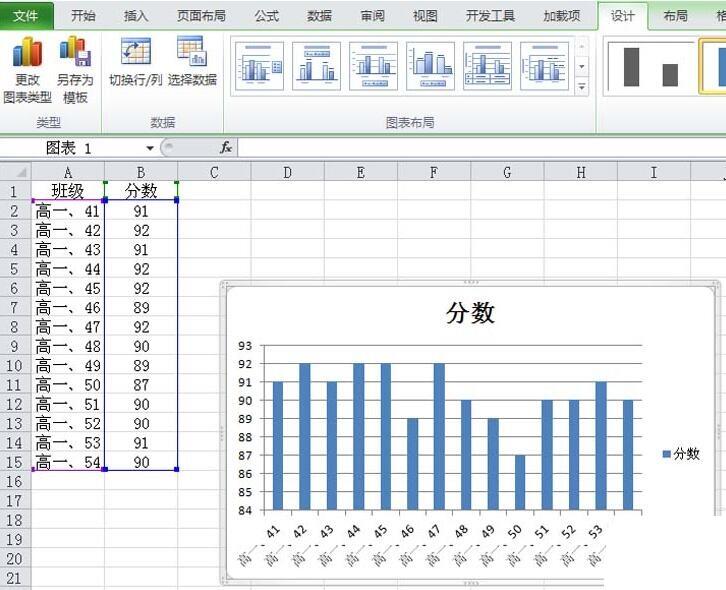Choose the sixth chart layout thumbnail
Viewport: 726px width, 590px height.
pyautogui.click(x=544, y=66)
